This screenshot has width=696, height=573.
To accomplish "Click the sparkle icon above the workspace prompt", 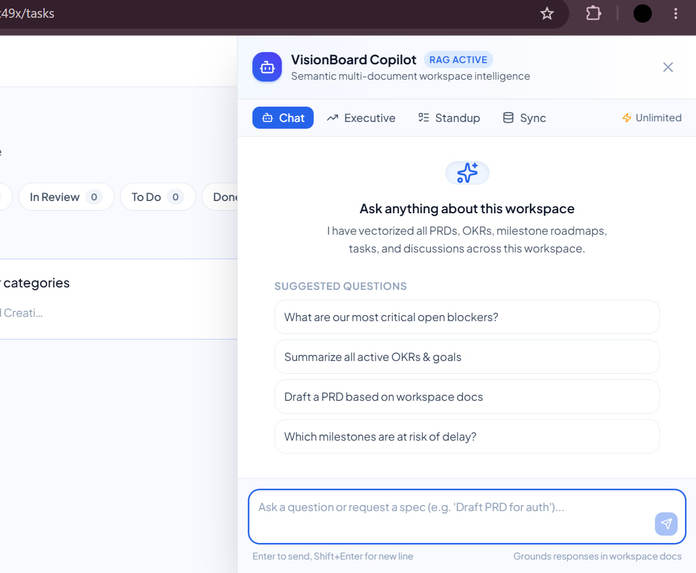I will (x=467, y=173).
